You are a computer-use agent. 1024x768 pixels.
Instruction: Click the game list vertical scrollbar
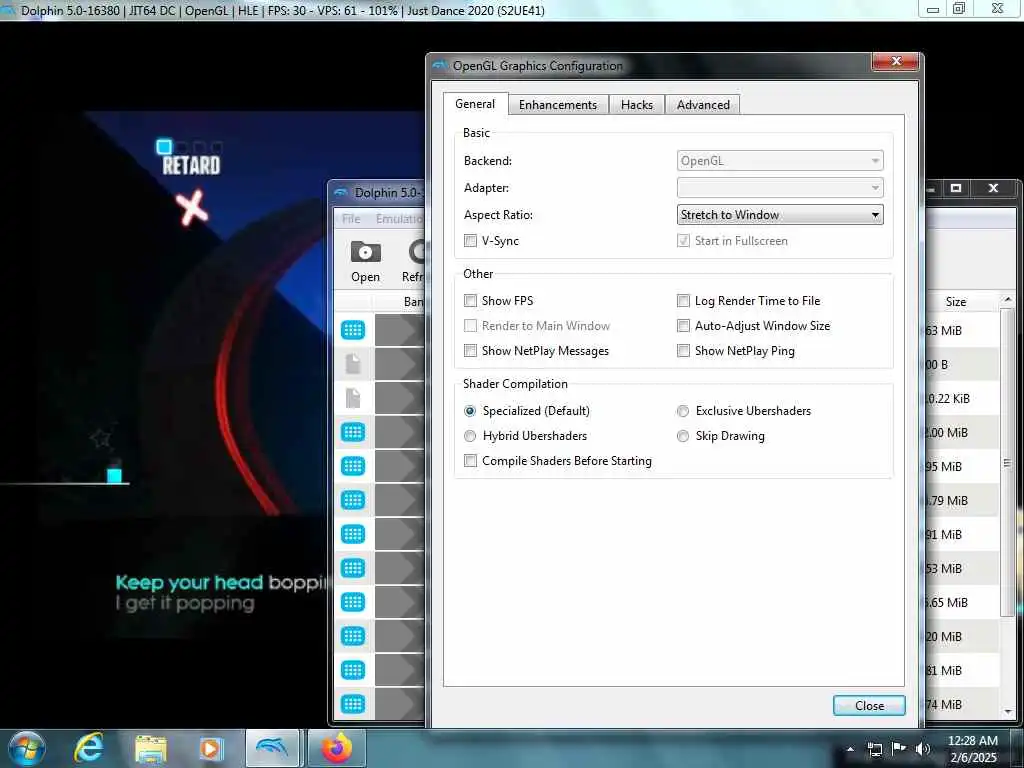[1007, 464]
